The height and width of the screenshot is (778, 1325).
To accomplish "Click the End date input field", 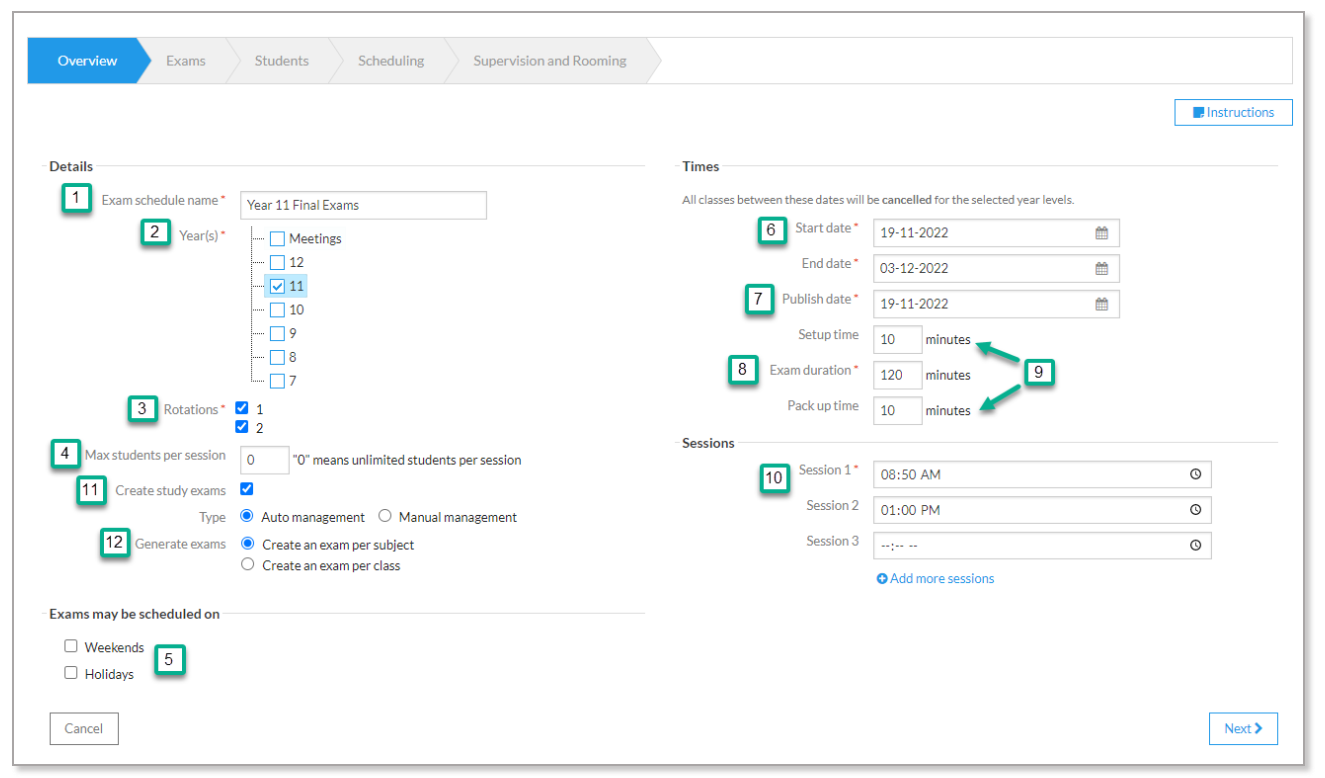I will pyautogui.click(x=996, y=268).
